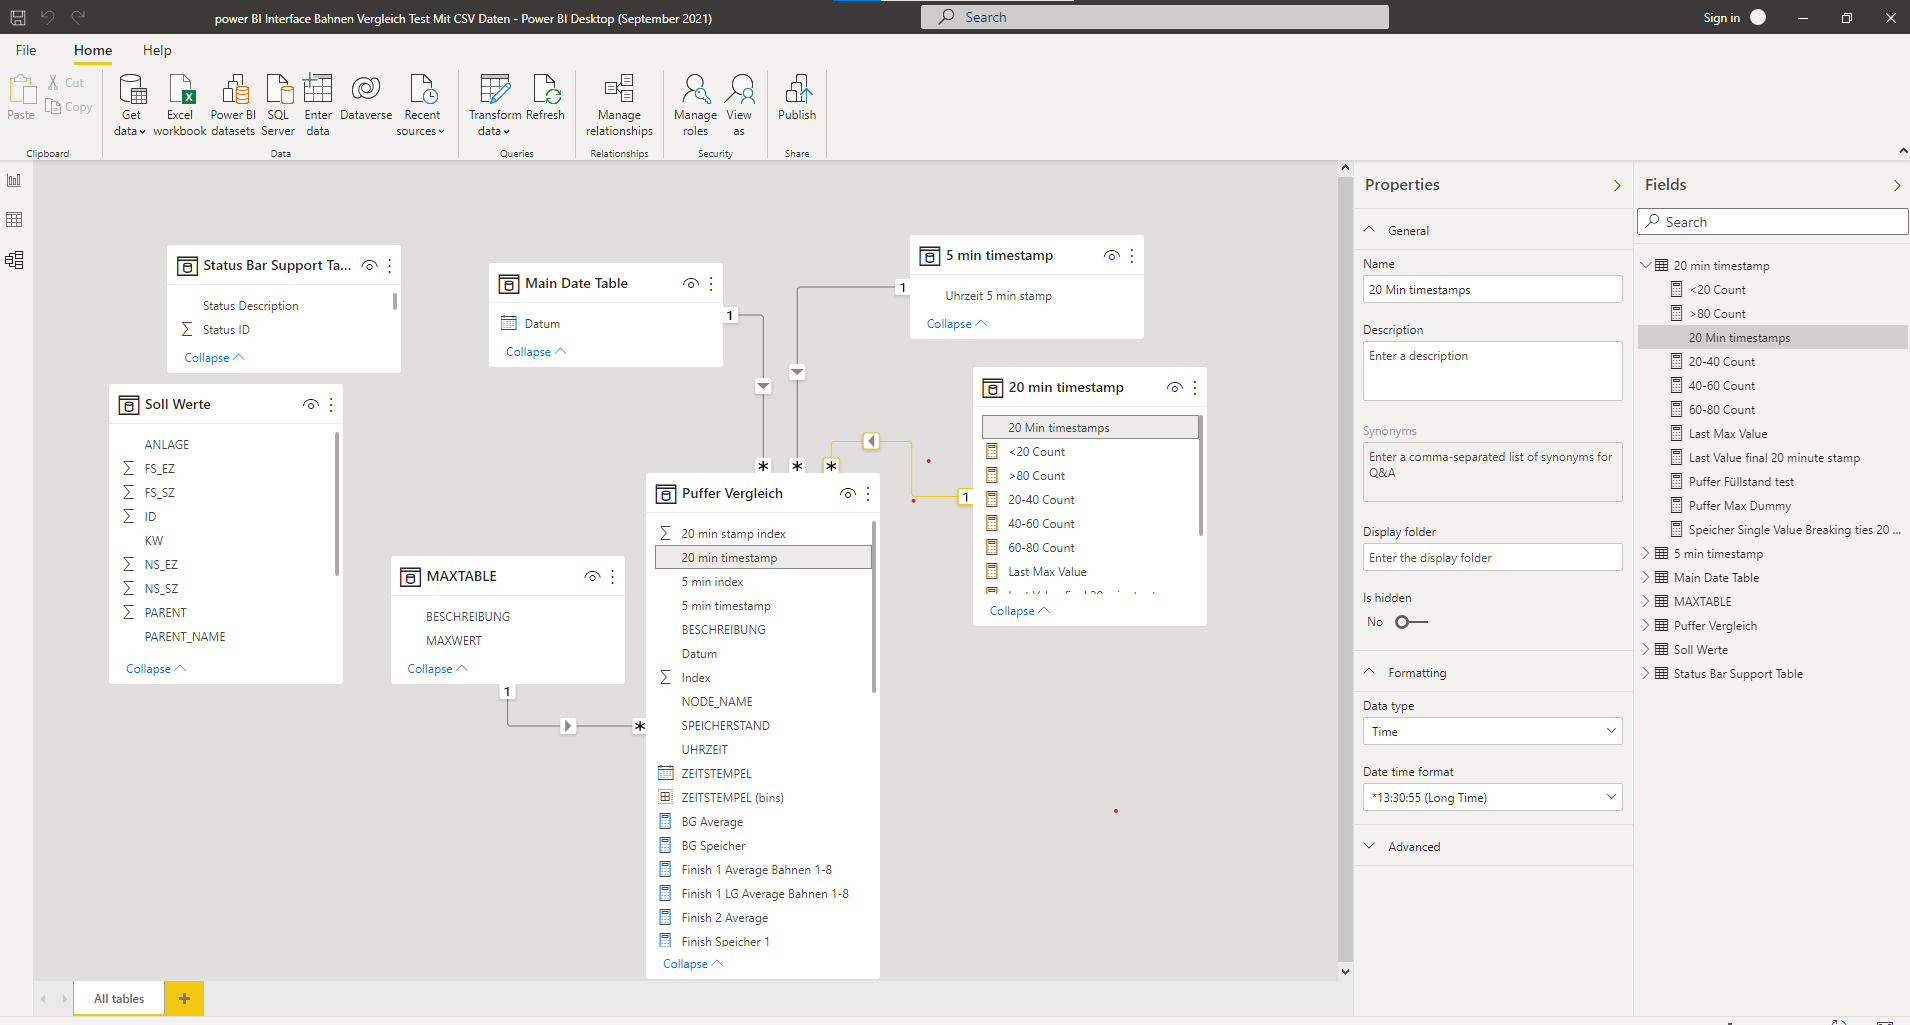Open the Get data menu

pyautogui.click(x=131, y=105)
